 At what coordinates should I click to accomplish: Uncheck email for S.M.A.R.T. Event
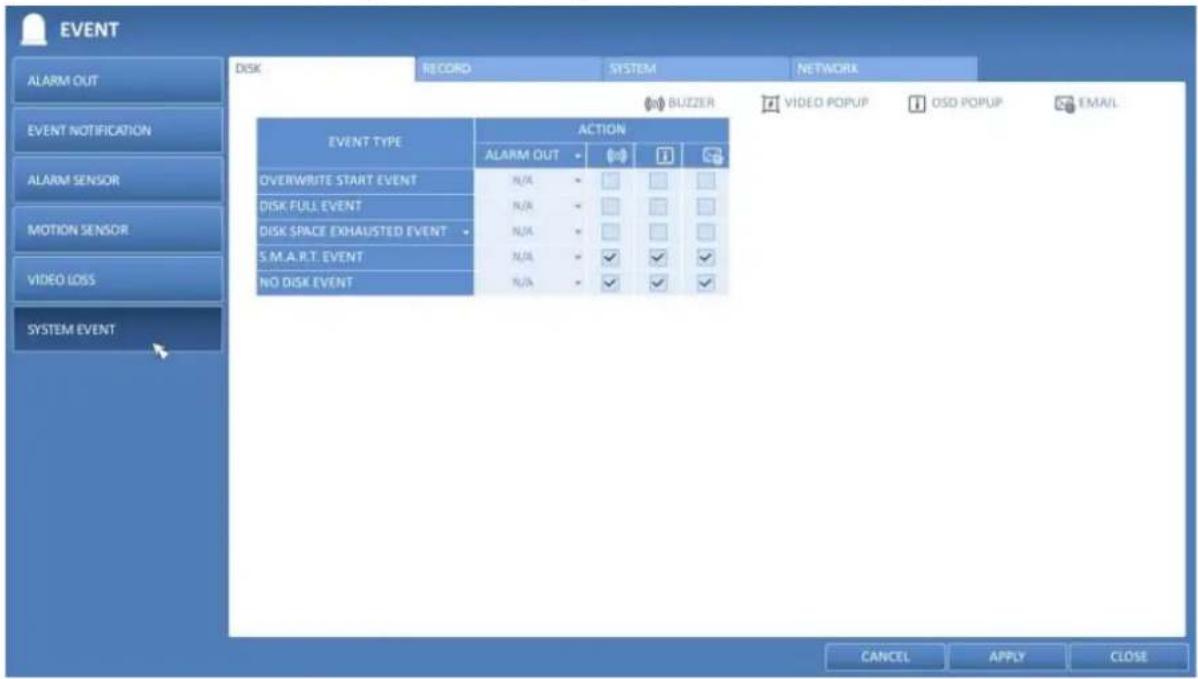click(x=706, y=257)
